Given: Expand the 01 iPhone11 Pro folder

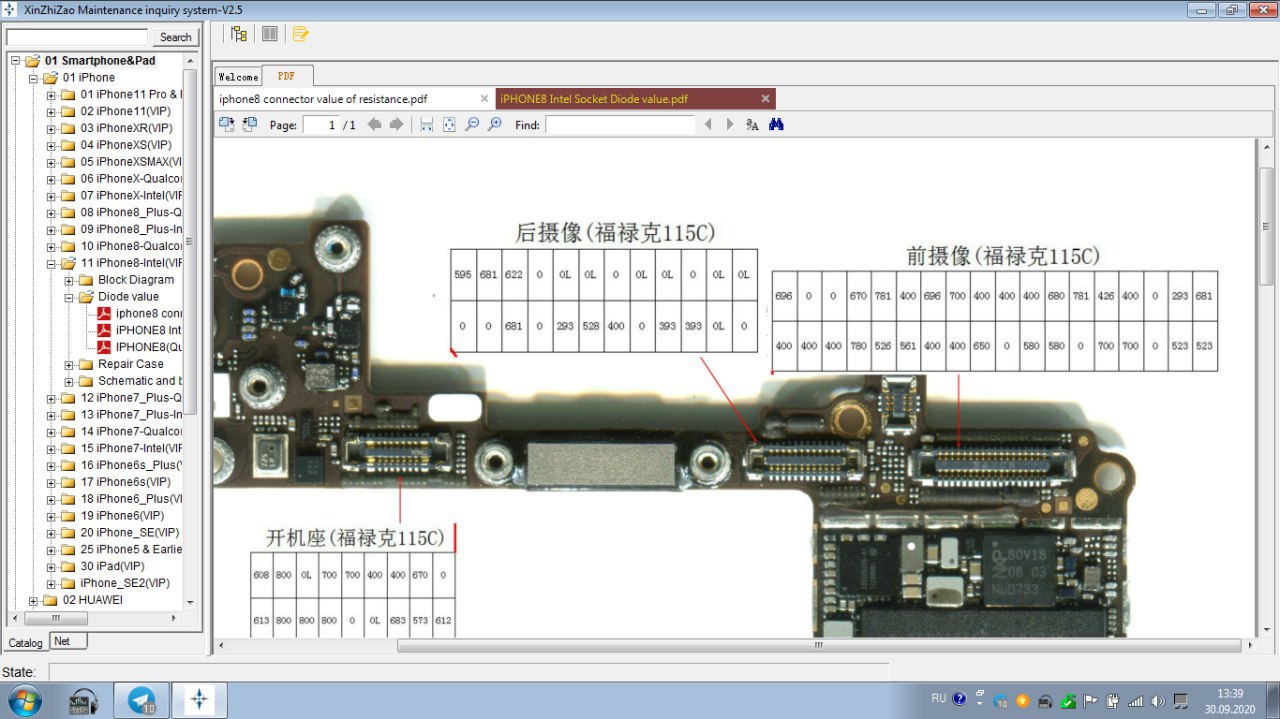Looking at the screenshot, I should pyautogui.click(x=52, y=95).
